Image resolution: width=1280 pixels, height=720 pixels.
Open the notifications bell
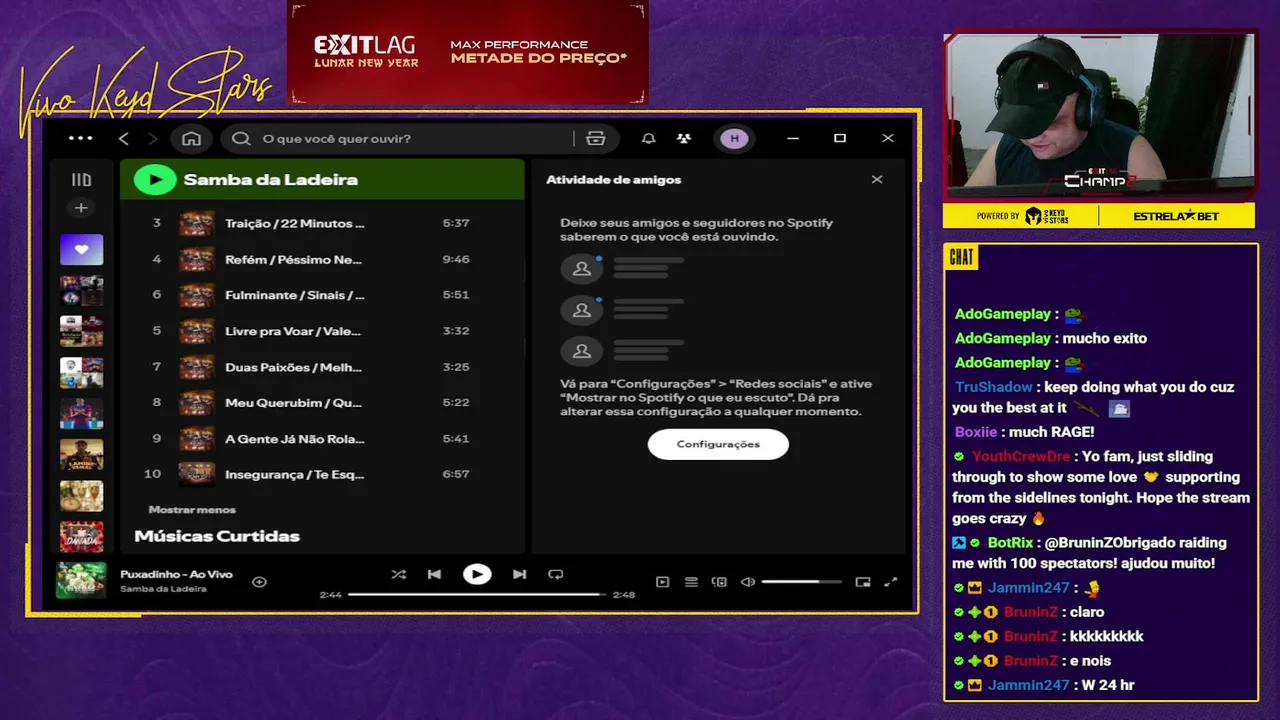click(x=649, y=138)
